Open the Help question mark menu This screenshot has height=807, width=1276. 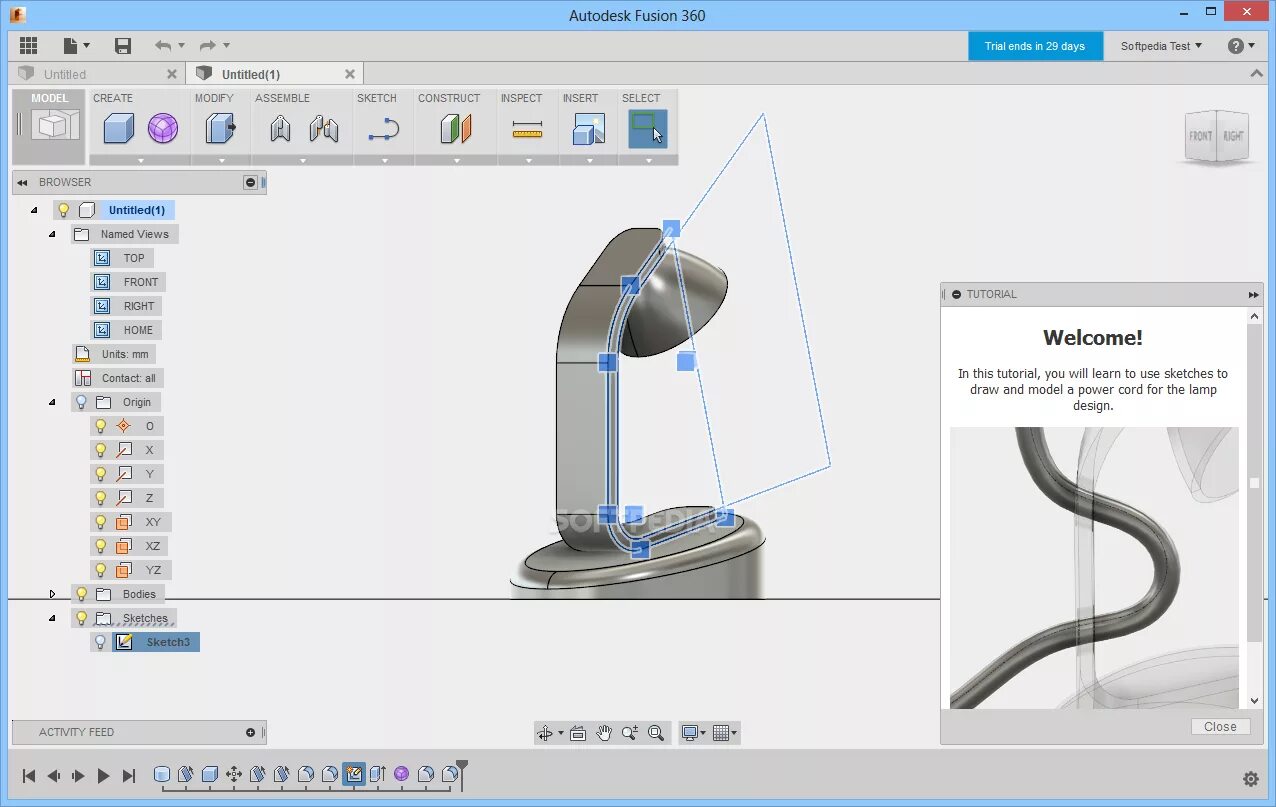click(x=1241, y=46)
